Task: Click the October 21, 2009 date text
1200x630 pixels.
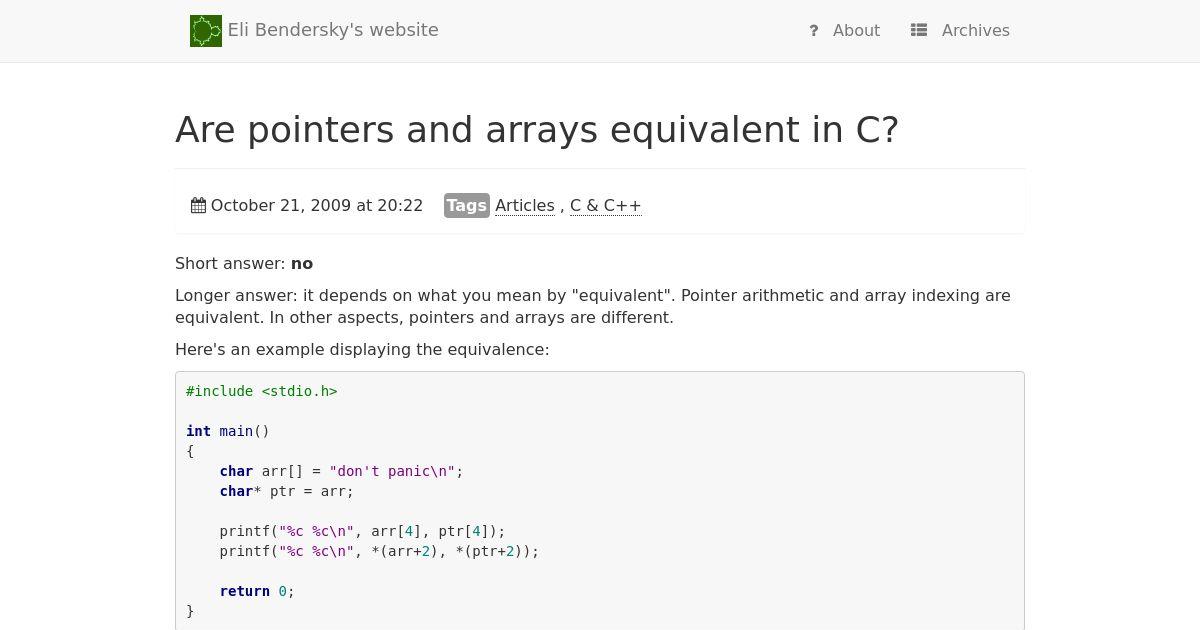Action: coord(316,206)
